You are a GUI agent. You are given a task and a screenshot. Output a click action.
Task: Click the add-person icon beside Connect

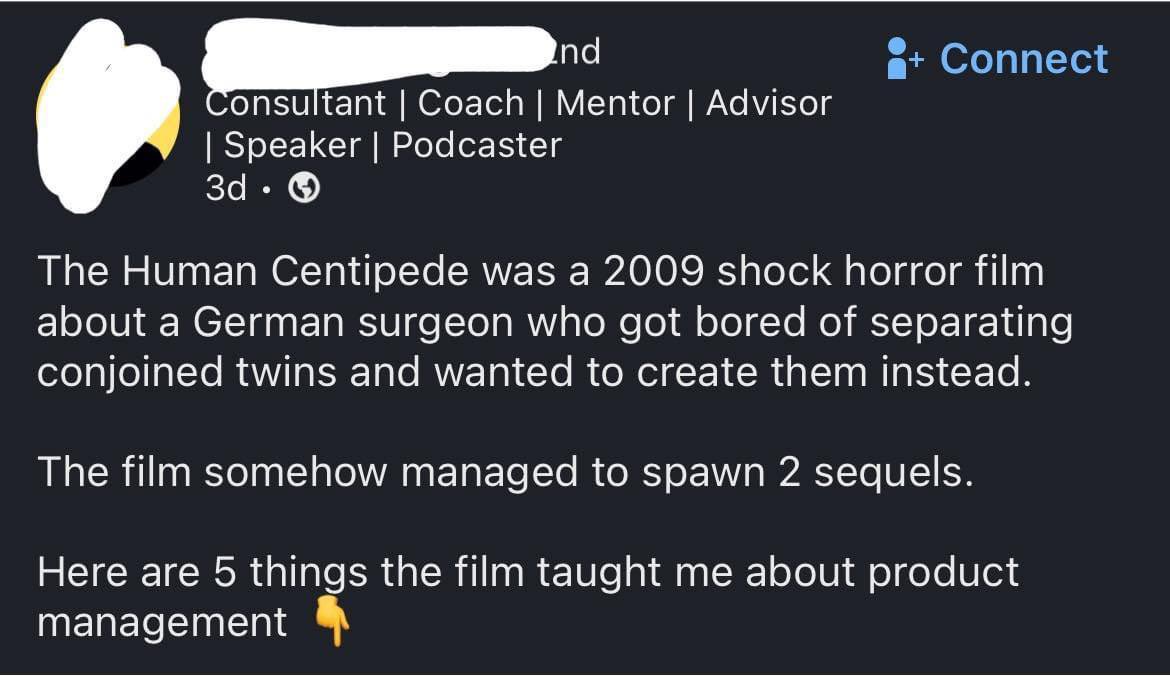pyautogui.click(x=903, y=58)
